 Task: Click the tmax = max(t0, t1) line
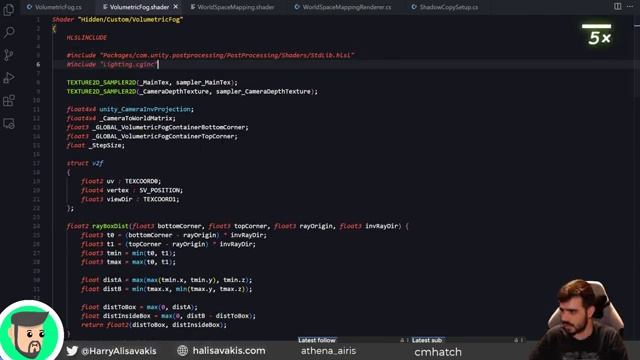(x=128, y=262)
